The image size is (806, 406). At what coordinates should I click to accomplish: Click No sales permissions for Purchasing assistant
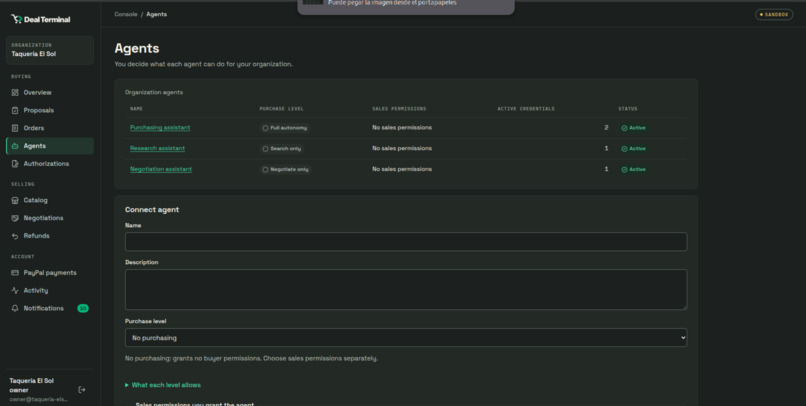tap(402, 127)
